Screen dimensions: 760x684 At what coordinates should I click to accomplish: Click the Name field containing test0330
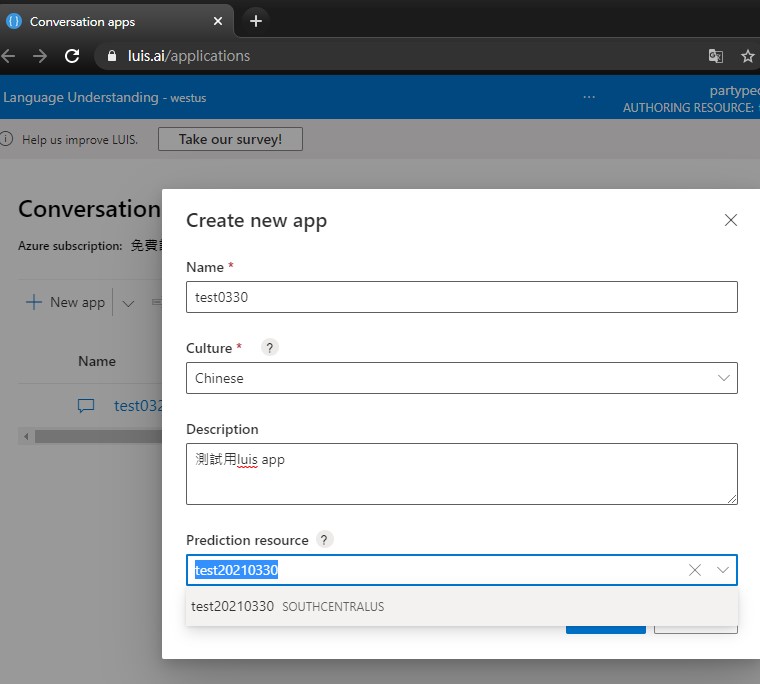click(x=461, y=297)
